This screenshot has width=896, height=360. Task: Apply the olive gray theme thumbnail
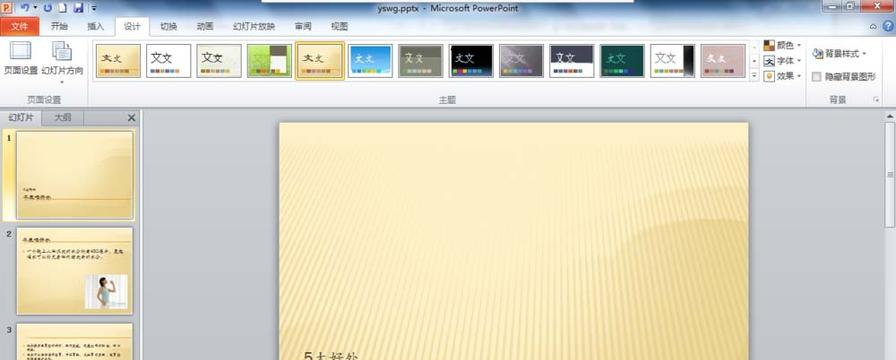pos(421,61)
